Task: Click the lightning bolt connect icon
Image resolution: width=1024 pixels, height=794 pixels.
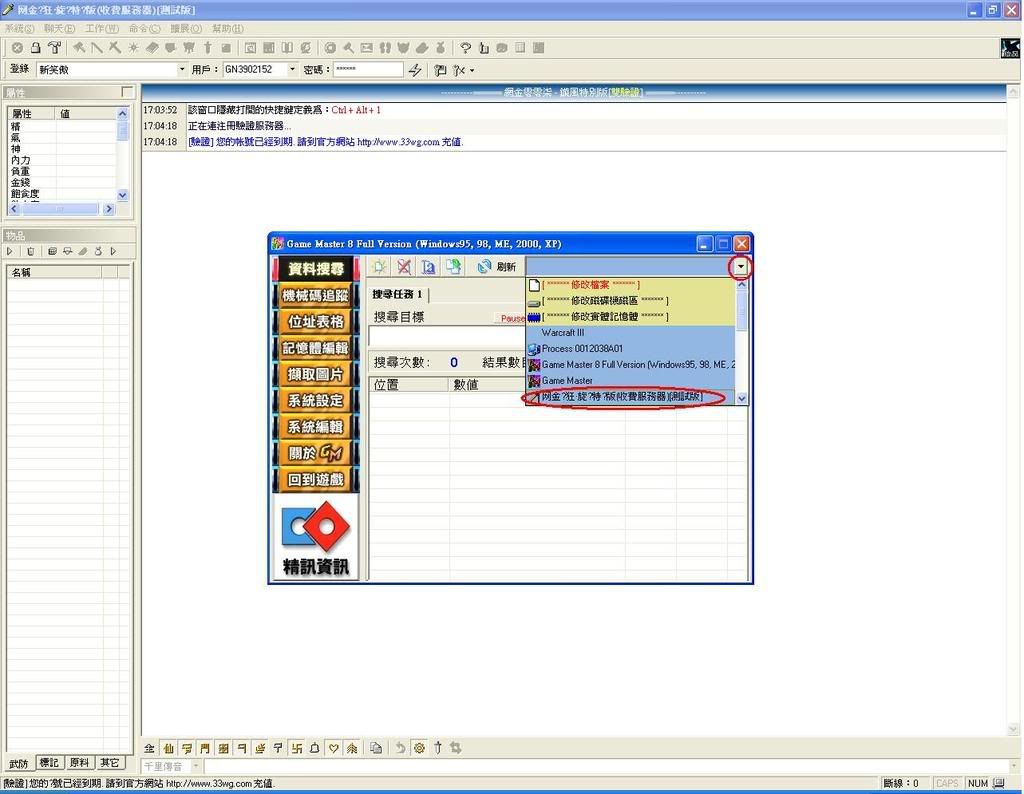Action: (416, 70)
